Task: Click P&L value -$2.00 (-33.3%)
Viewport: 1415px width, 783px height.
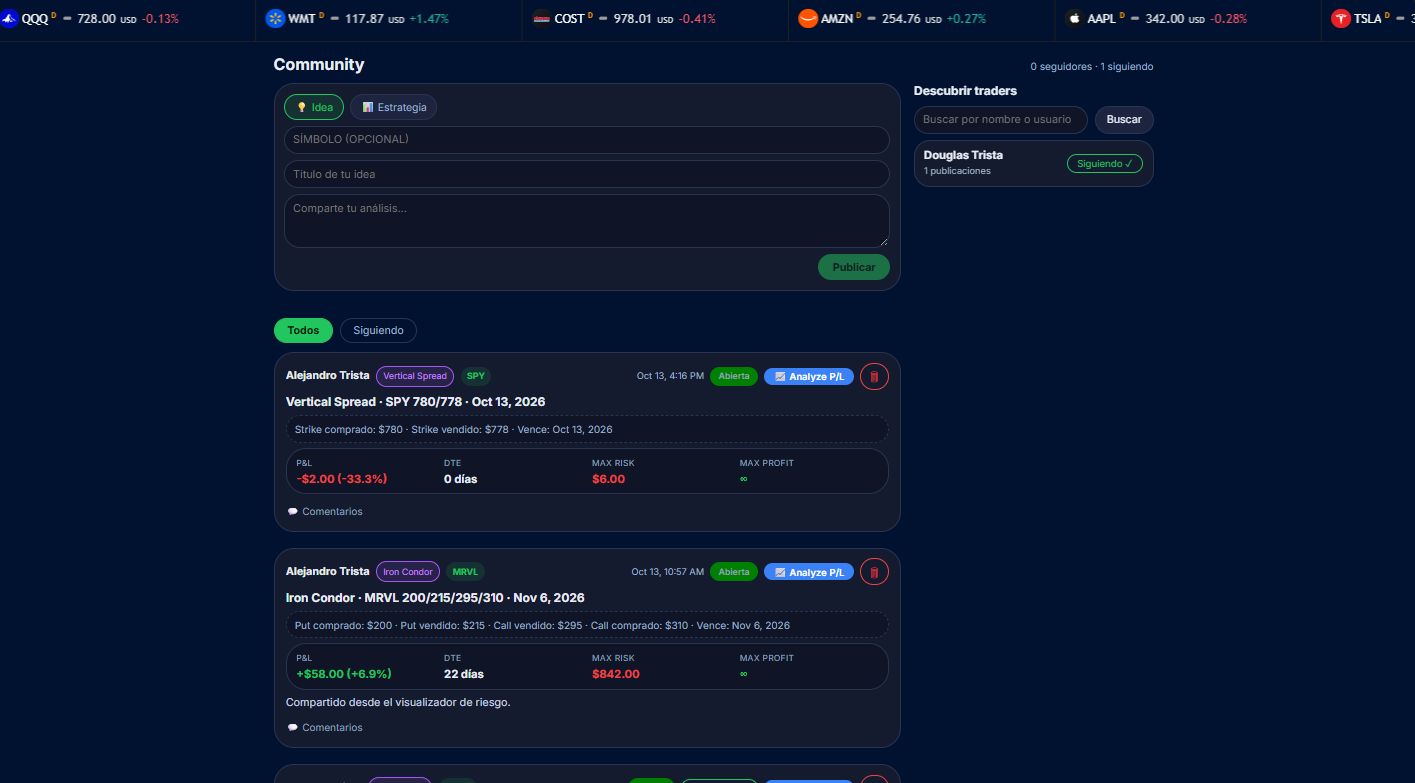Action: tap(342, 479)
